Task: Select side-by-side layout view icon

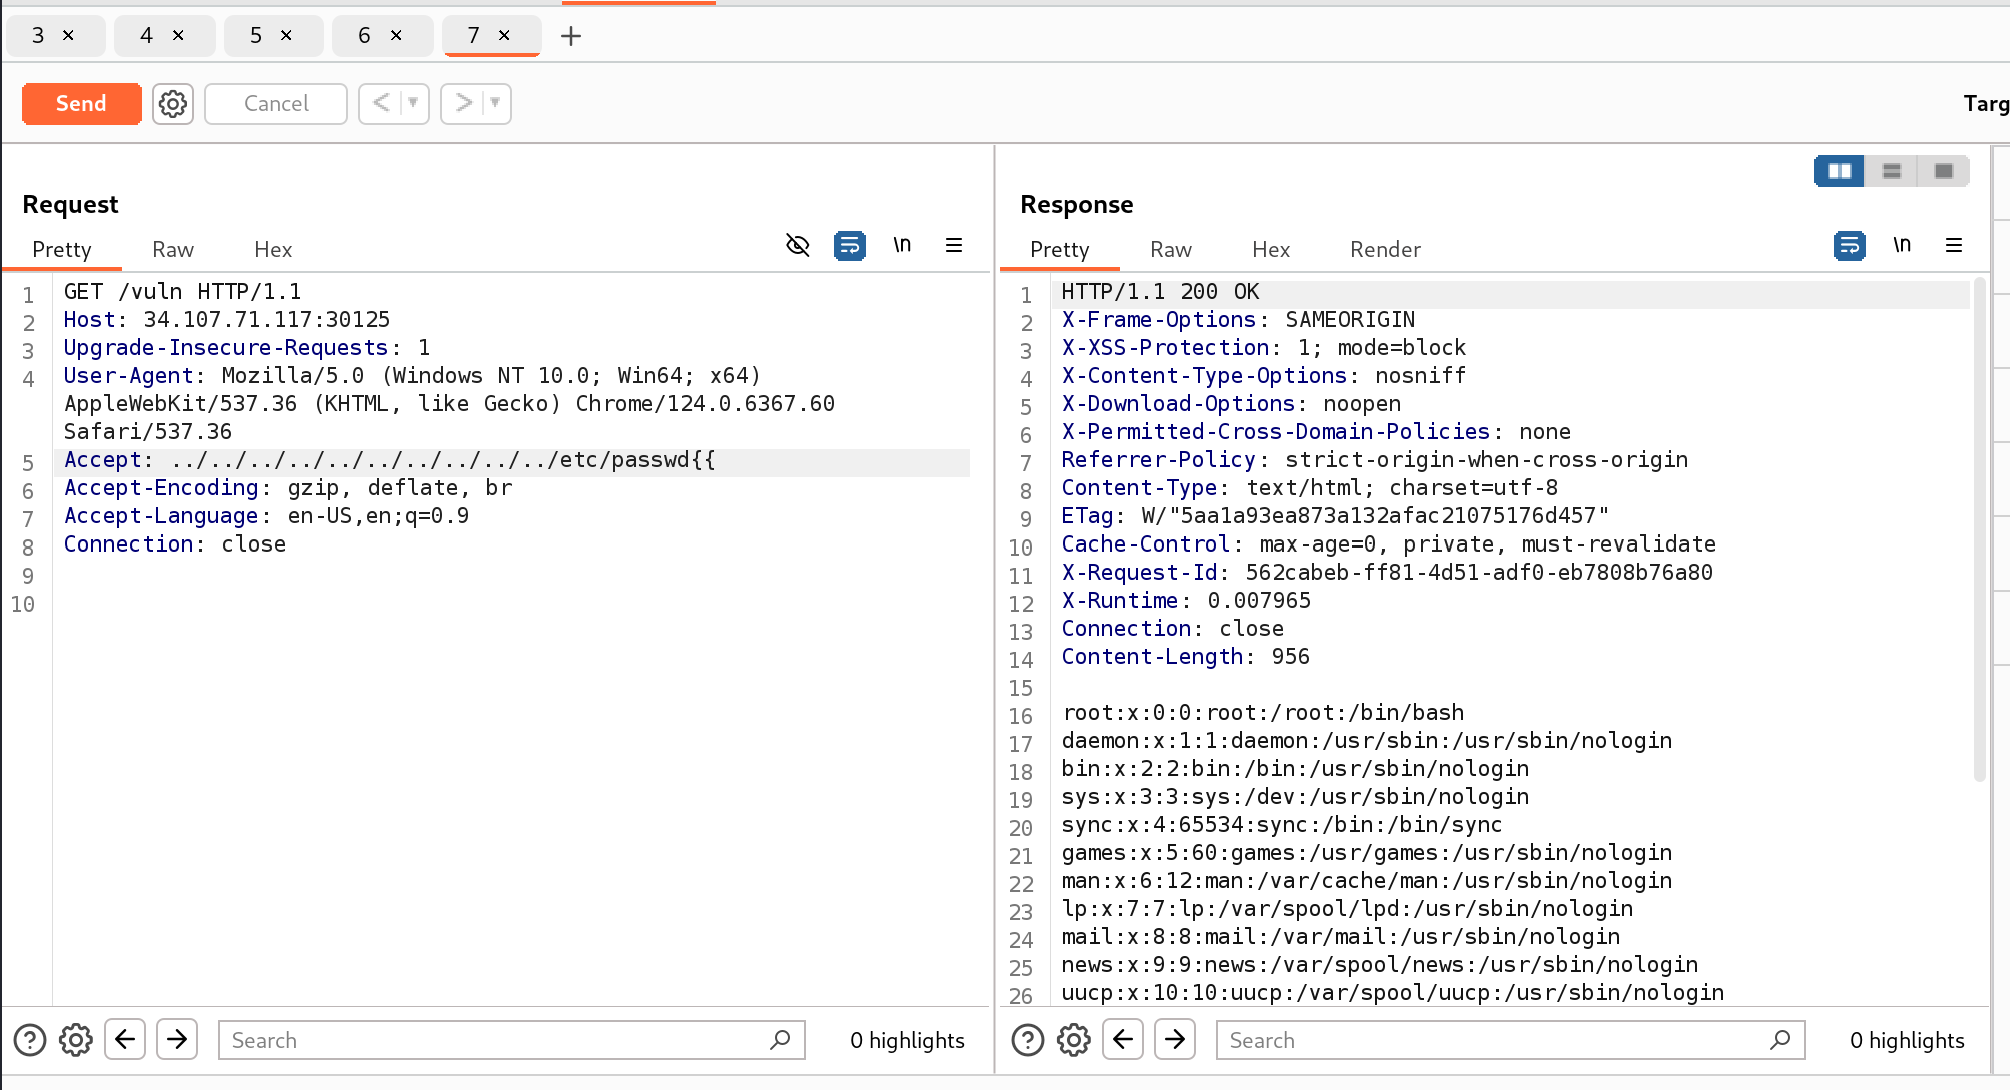Action: coord(1839,171)
